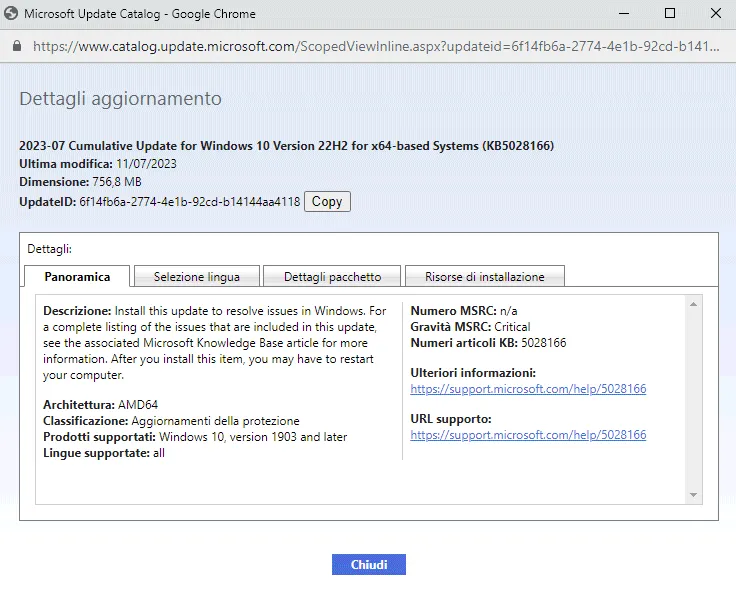Click the scrollbar down arrow

coord(693,495)
